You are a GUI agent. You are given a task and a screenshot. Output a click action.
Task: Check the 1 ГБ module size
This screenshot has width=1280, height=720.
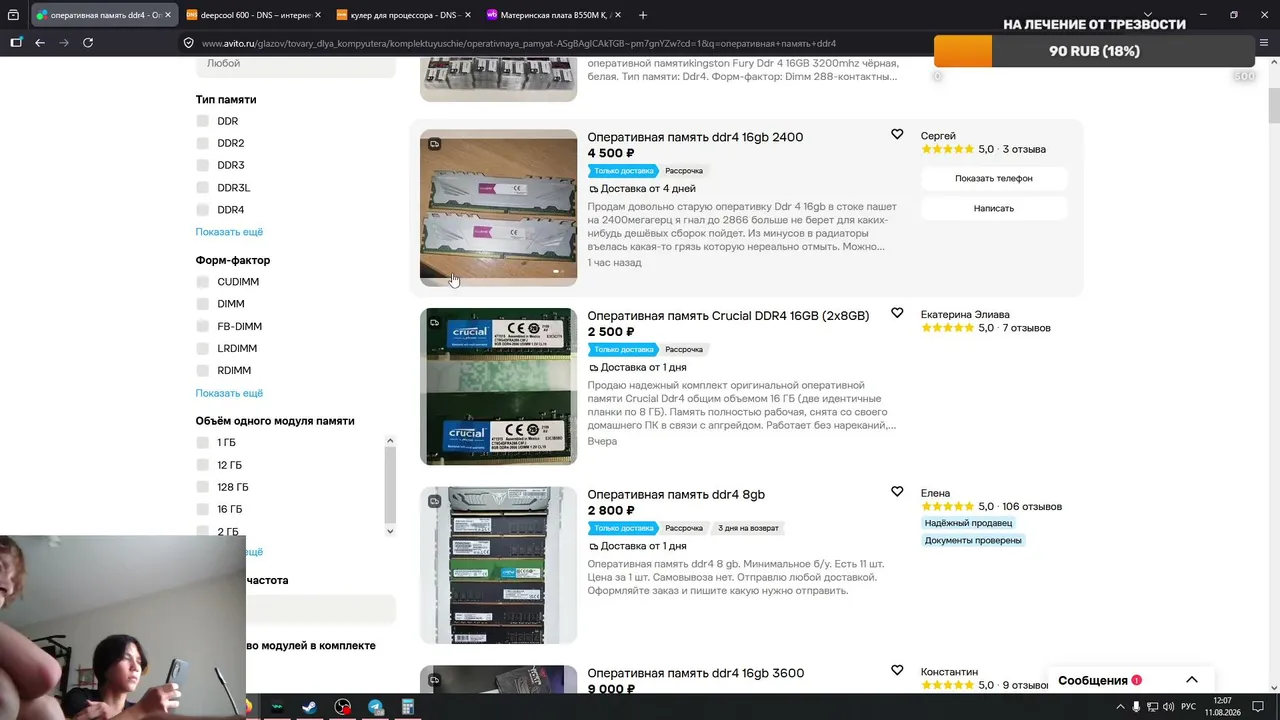pyautogui.click(x=203, y=443)
